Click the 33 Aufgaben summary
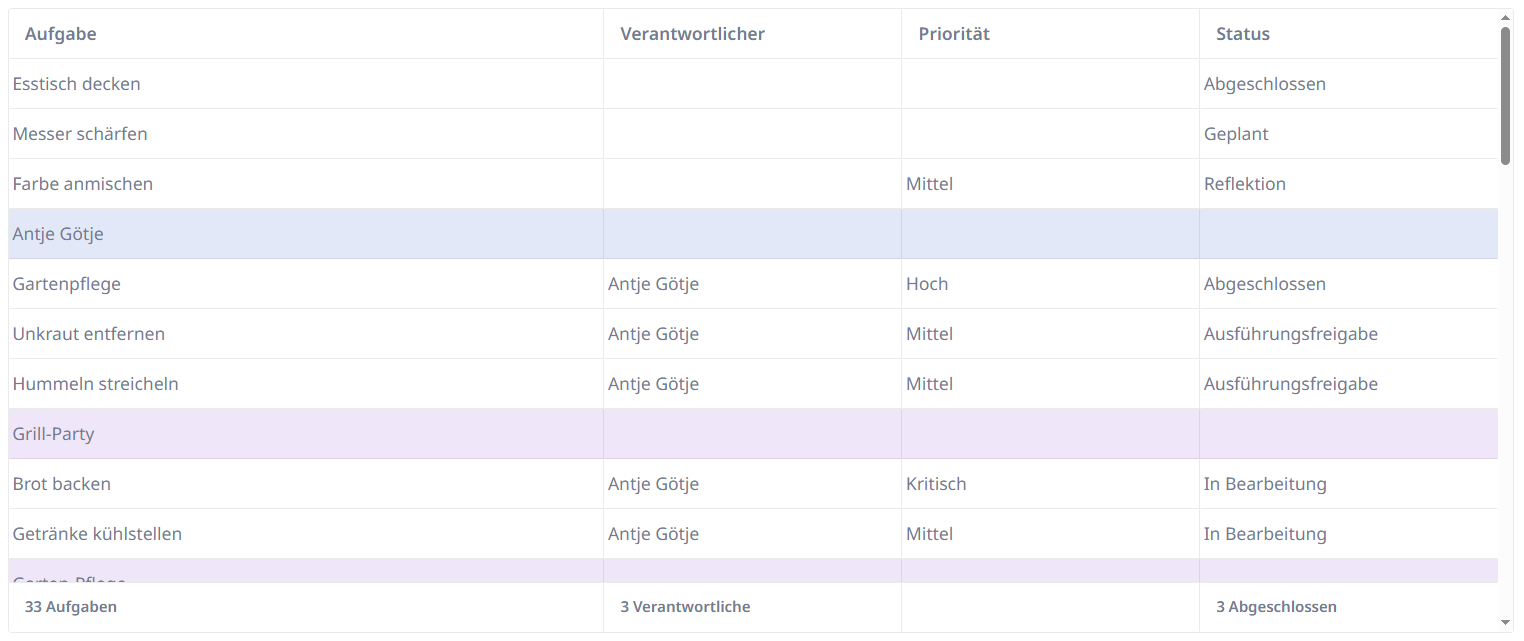The width and height of the screenshot is (1524, 641). point(71,606)
